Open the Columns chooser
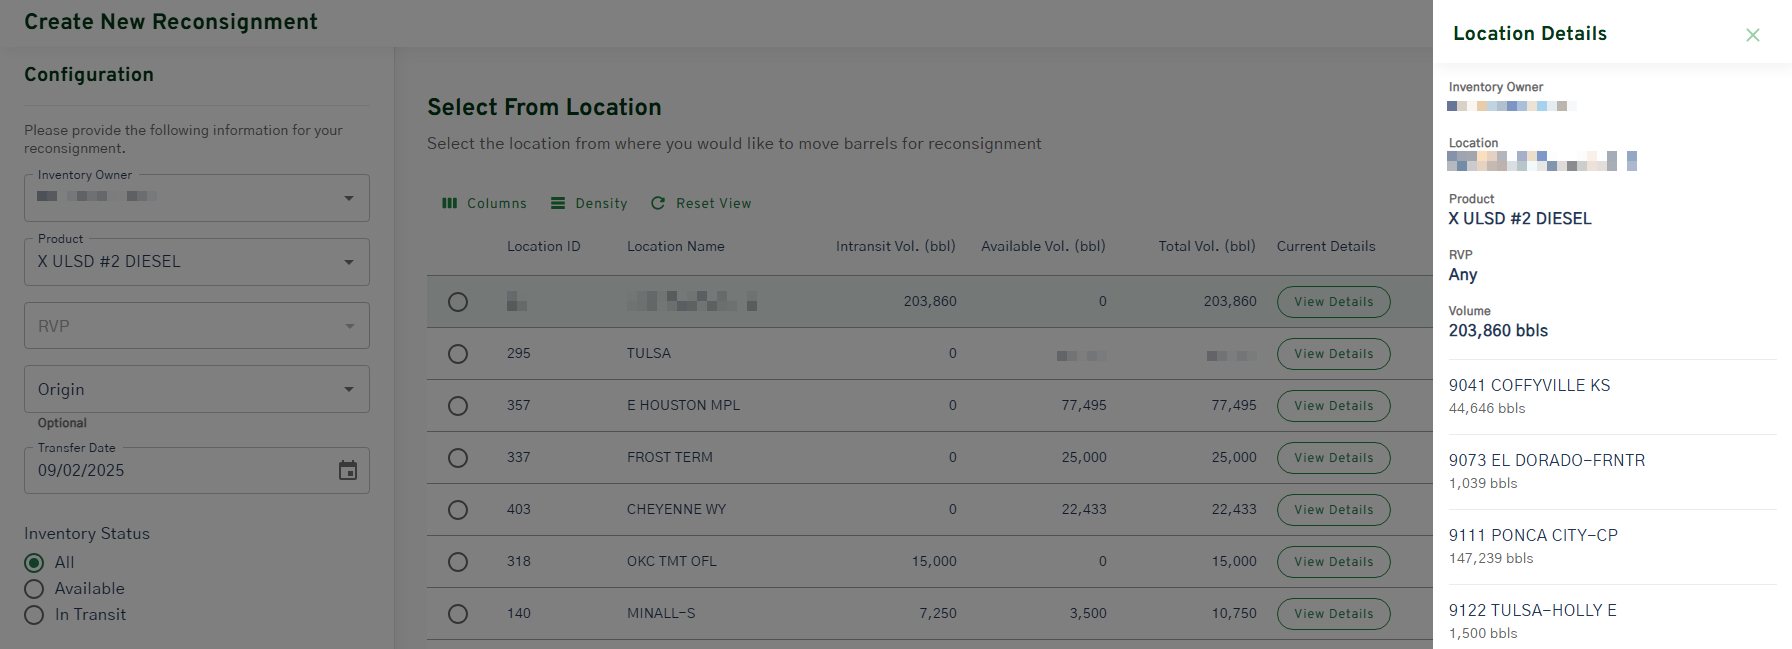The width and height of the screenshot is (1792, 649). (x=484, y=203)
